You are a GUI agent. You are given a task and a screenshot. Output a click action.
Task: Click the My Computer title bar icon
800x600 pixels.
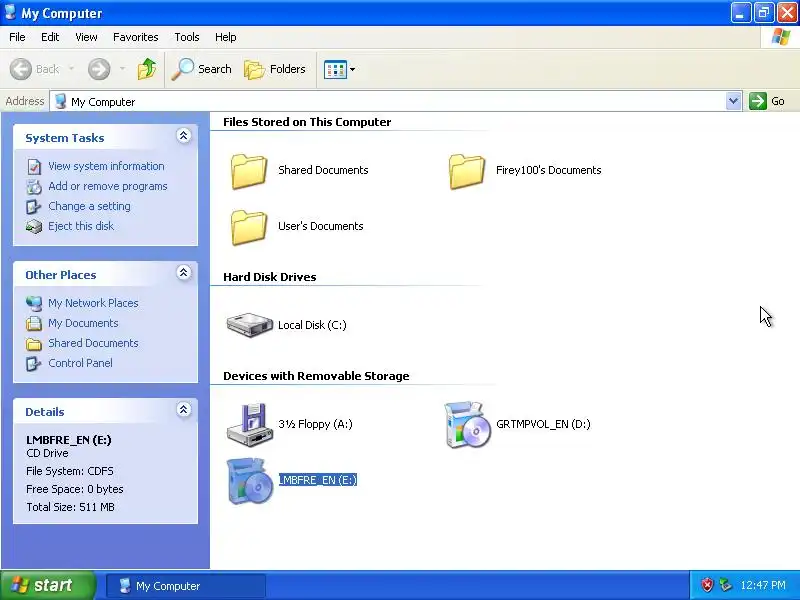click(10, 12)
